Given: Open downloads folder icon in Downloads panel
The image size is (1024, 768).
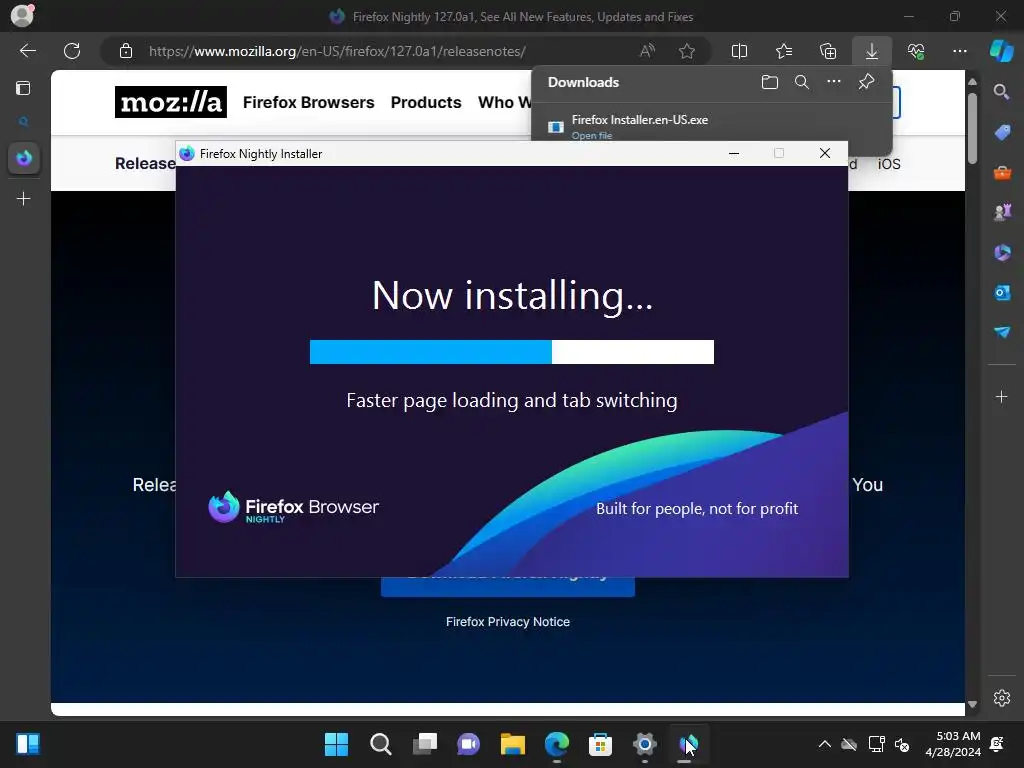Looking at the screenshot, I should (x=770, y=82).
